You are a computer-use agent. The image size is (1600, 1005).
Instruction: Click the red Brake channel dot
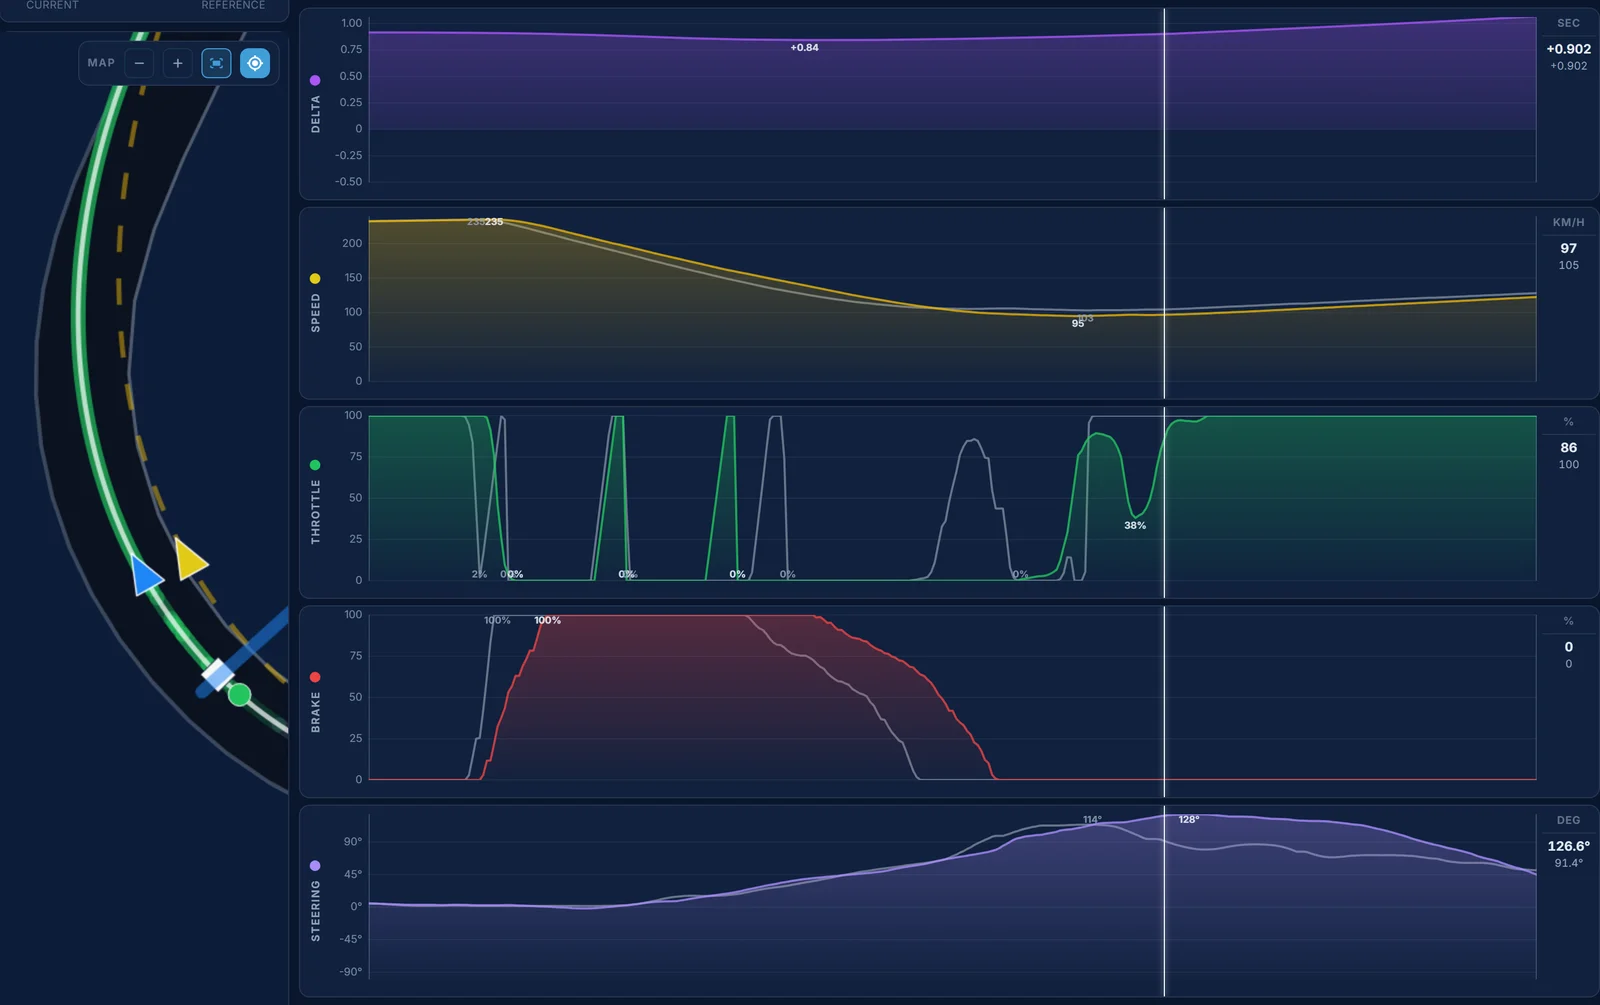tap(315, 677)
